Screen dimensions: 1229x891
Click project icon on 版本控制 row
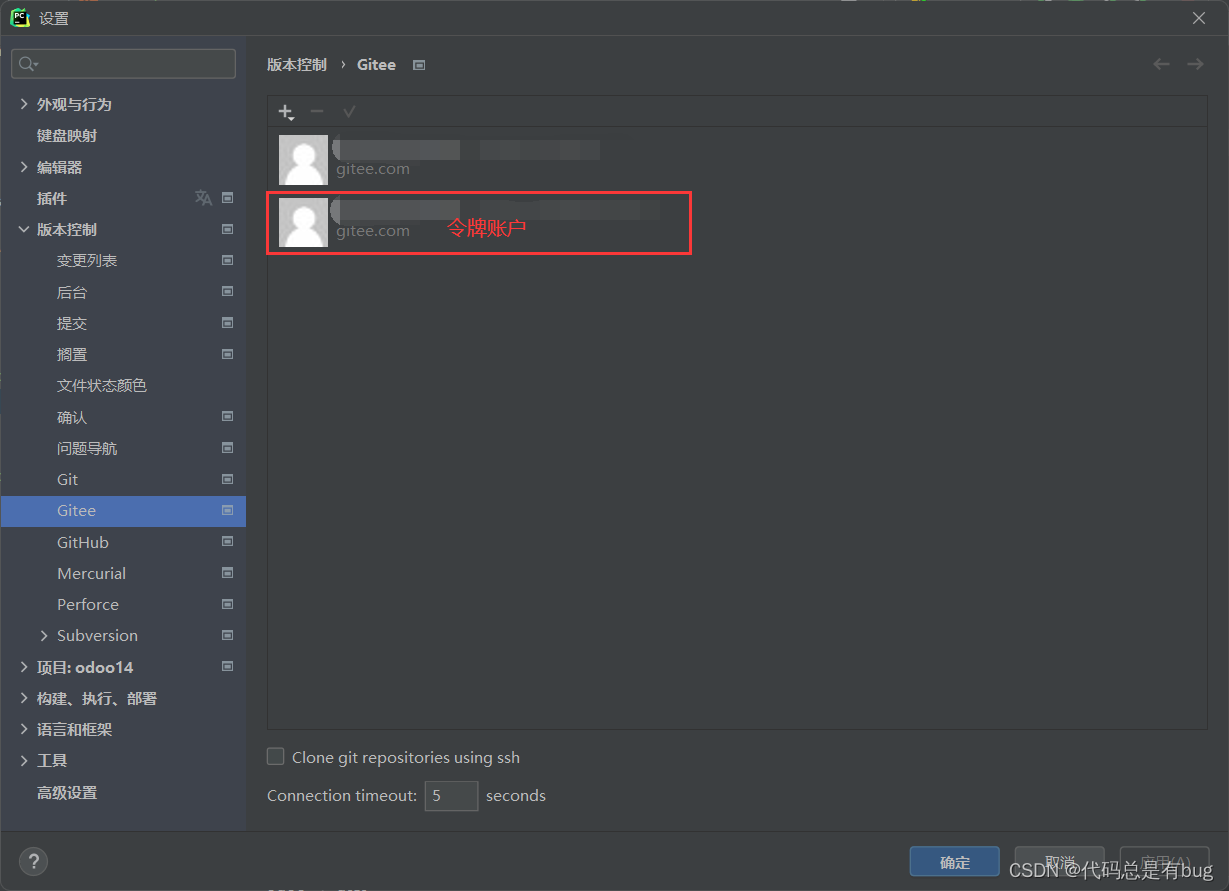(228, 229)
